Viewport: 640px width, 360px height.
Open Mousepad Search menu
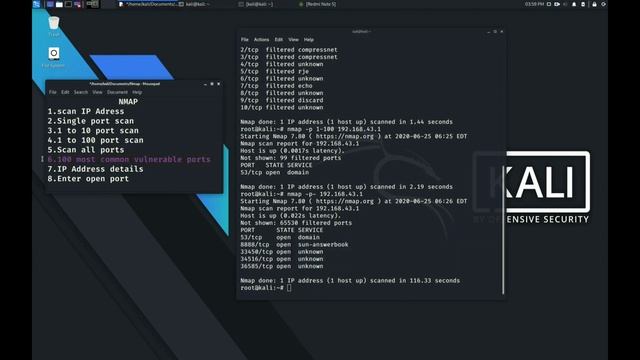81,92
